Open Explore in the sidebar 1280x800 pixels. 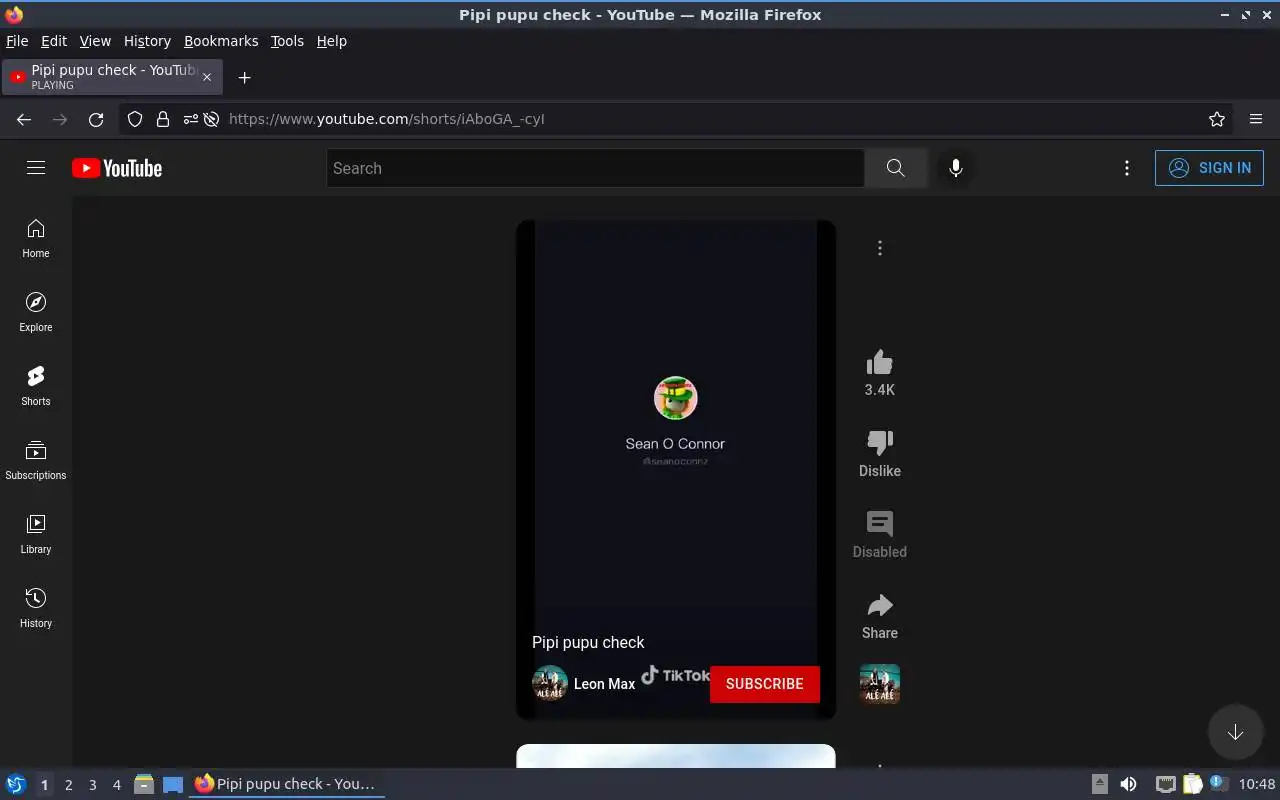click(36, 313)
